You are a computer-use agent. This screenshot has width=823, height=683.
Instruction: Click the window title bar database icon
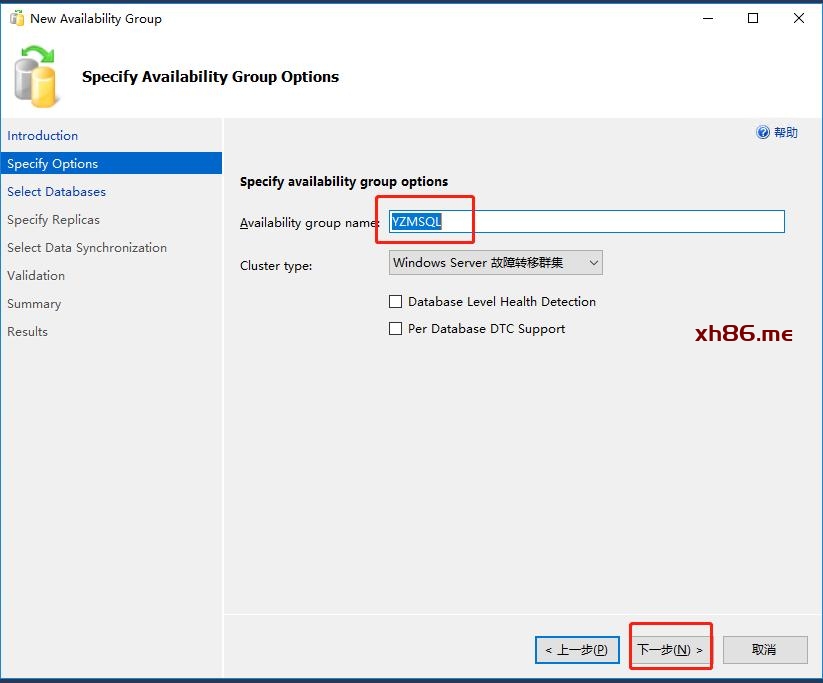(x=16, y=18)
